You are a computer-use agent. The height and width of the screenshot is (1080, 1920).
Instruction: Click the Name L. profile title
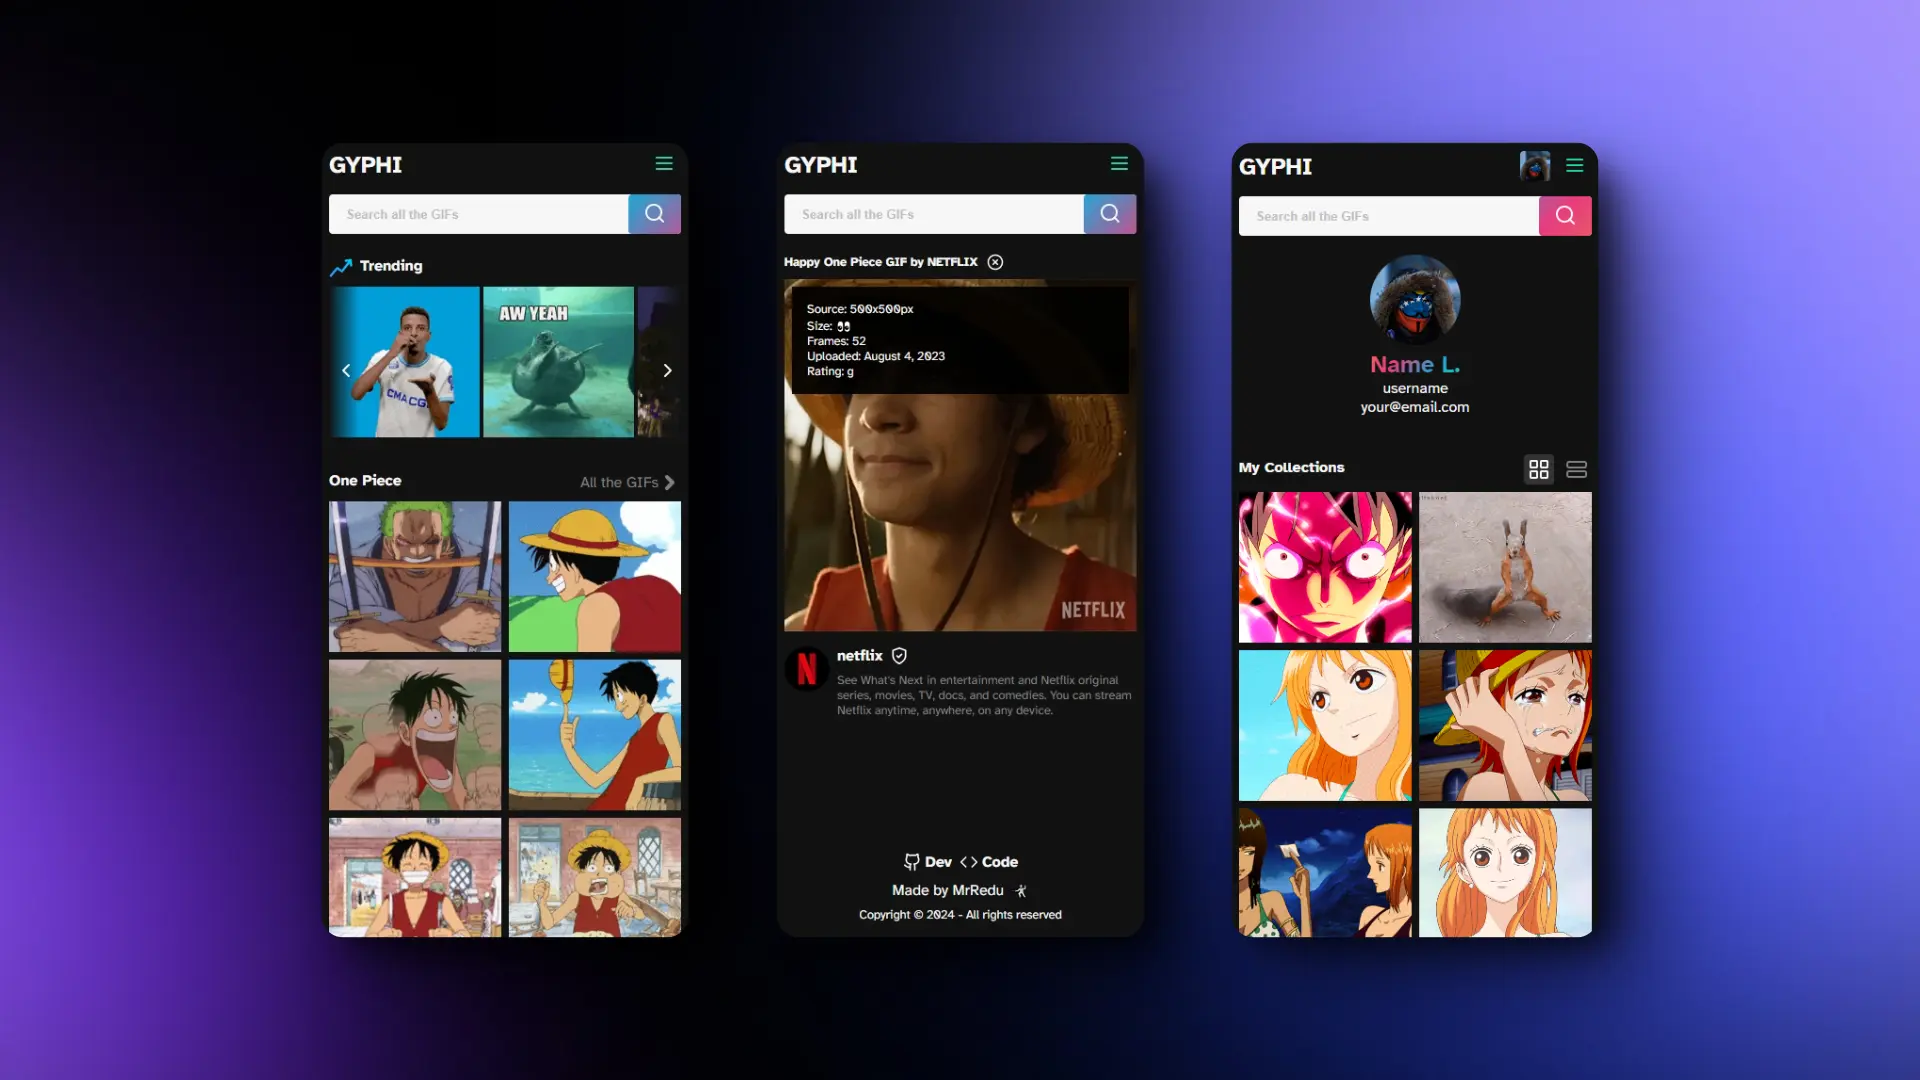pos(1415,365)
